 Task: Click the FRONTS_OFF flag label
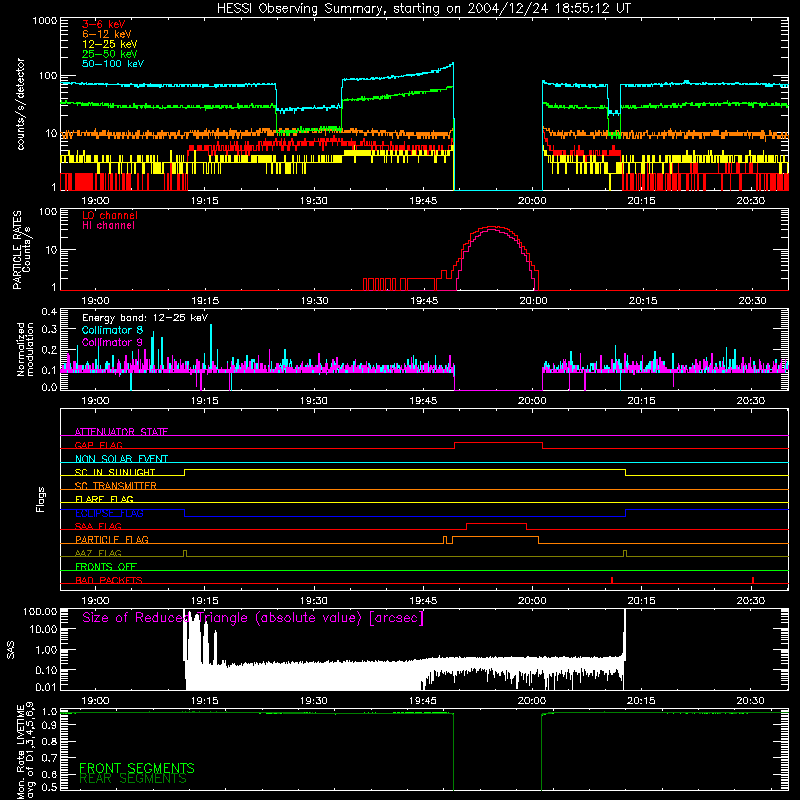(x=106, y=567)
